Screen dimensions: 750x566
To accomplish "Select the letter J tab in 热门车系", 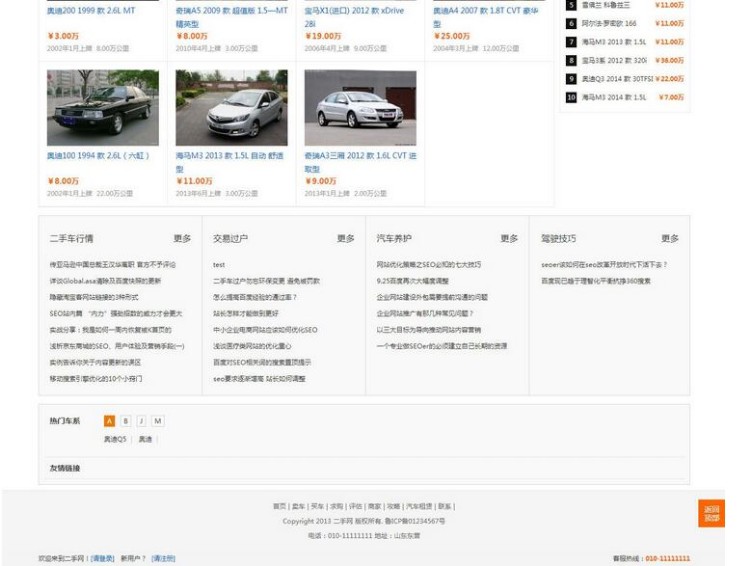I will (141, 421).
